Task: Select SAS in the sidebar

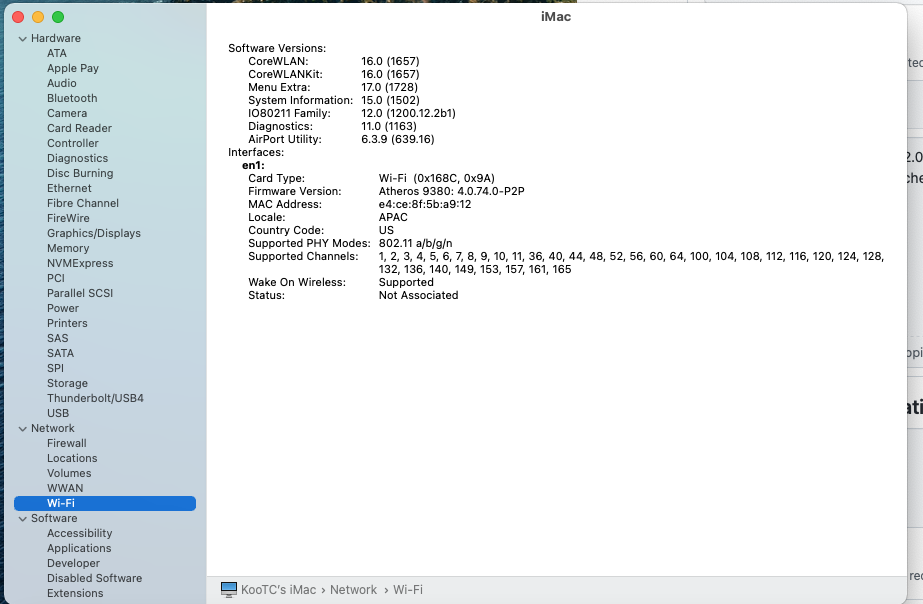Action: coord(58,338)
